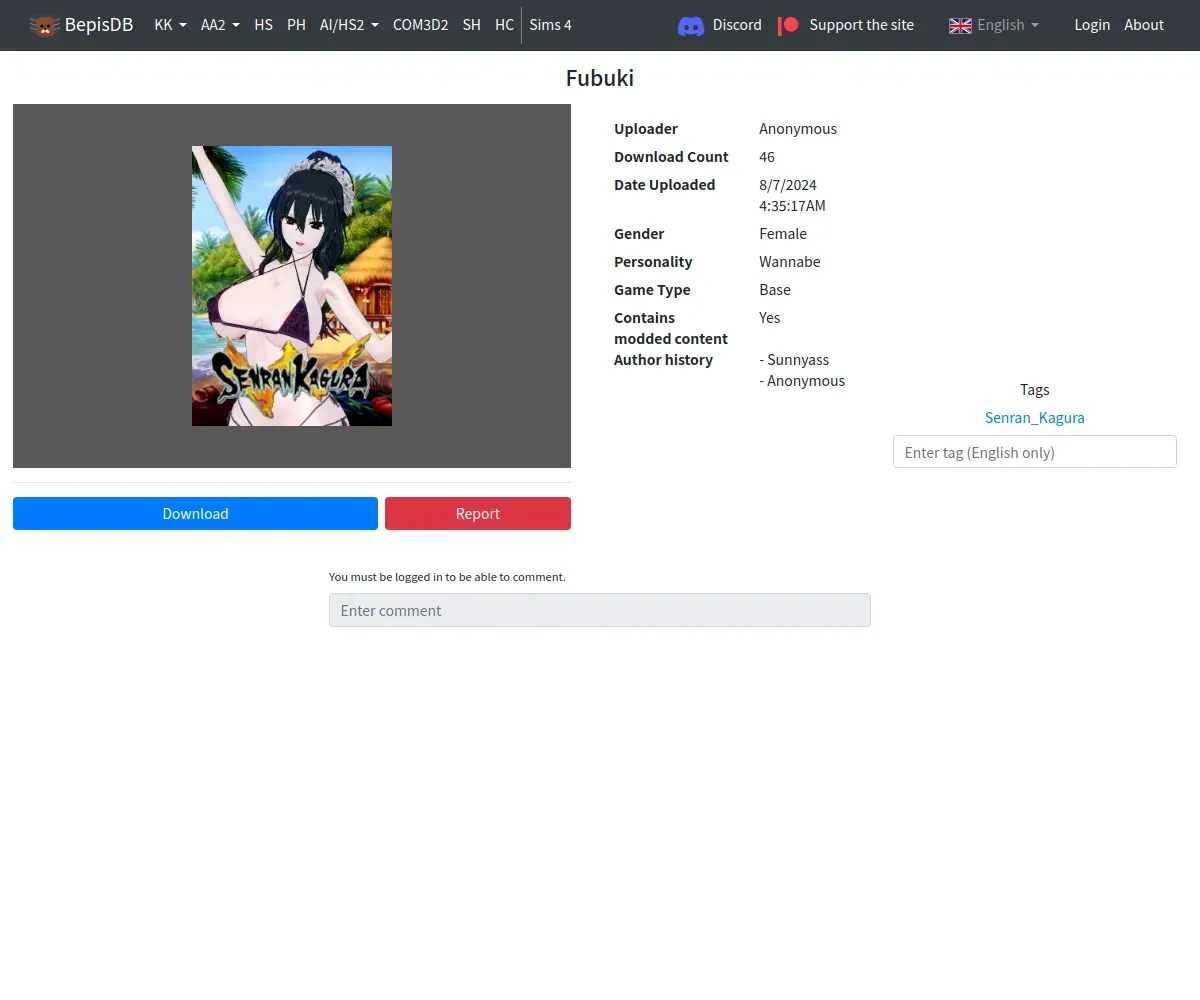Click the Enter comment field
This screenshot has height=1000, width=1200.
pos(600,610)
